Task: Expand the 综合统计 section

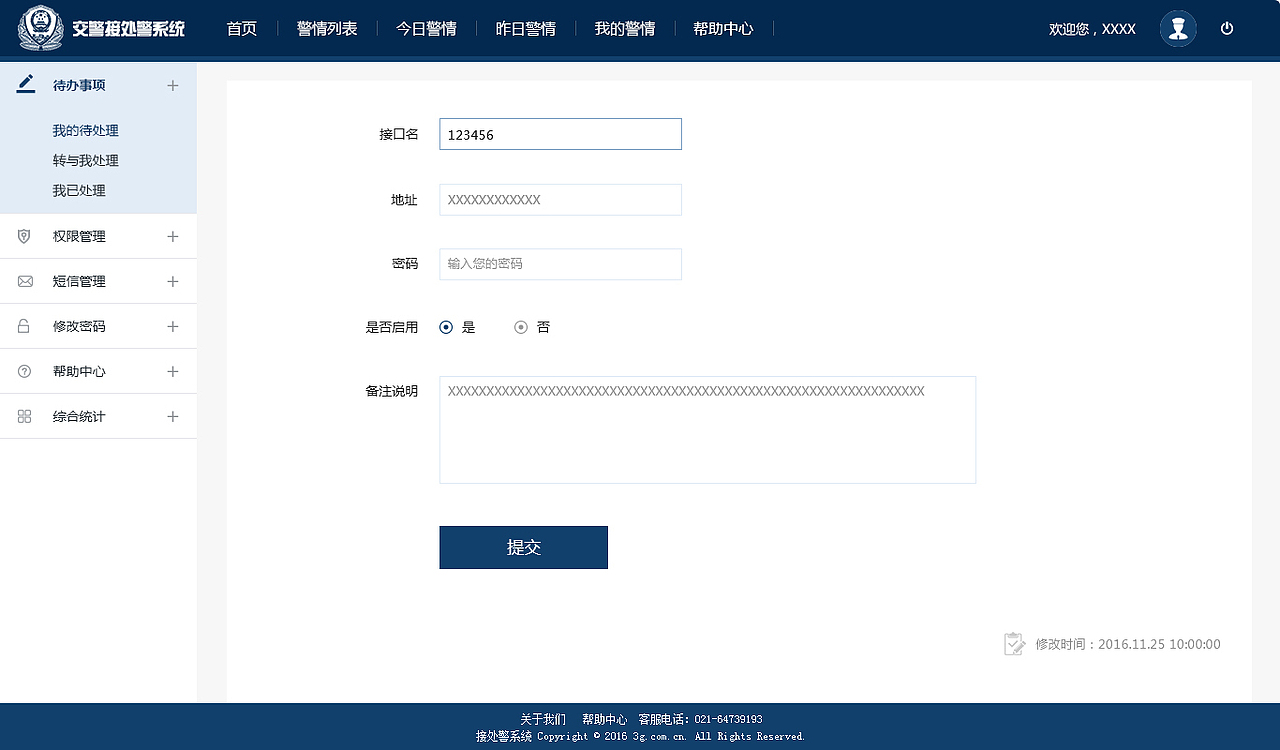Action: 172,416
